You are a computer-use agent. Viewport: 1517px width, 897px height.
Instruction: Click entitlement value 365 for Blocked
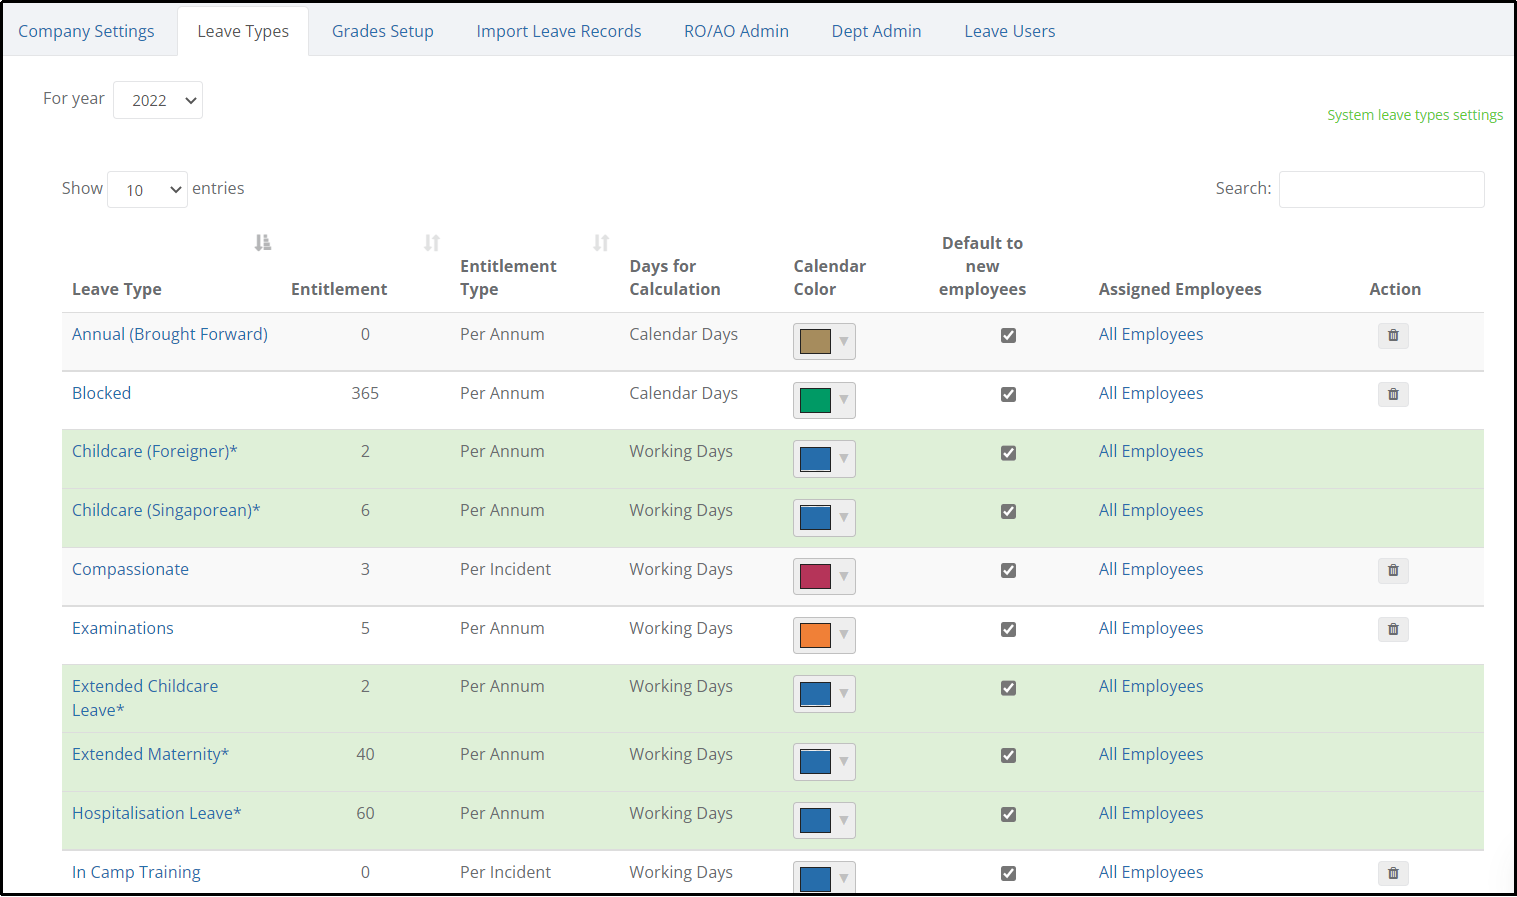click(x=365, y=393)
